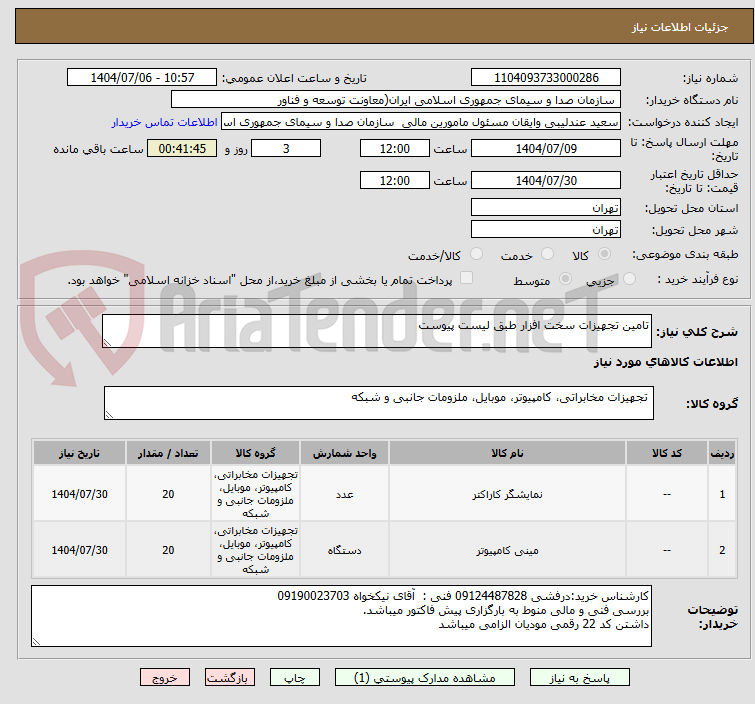Viewport: 755px width, 704px height.
Task: Click the delivery province field 'تهران'
Action: [546, 208]
